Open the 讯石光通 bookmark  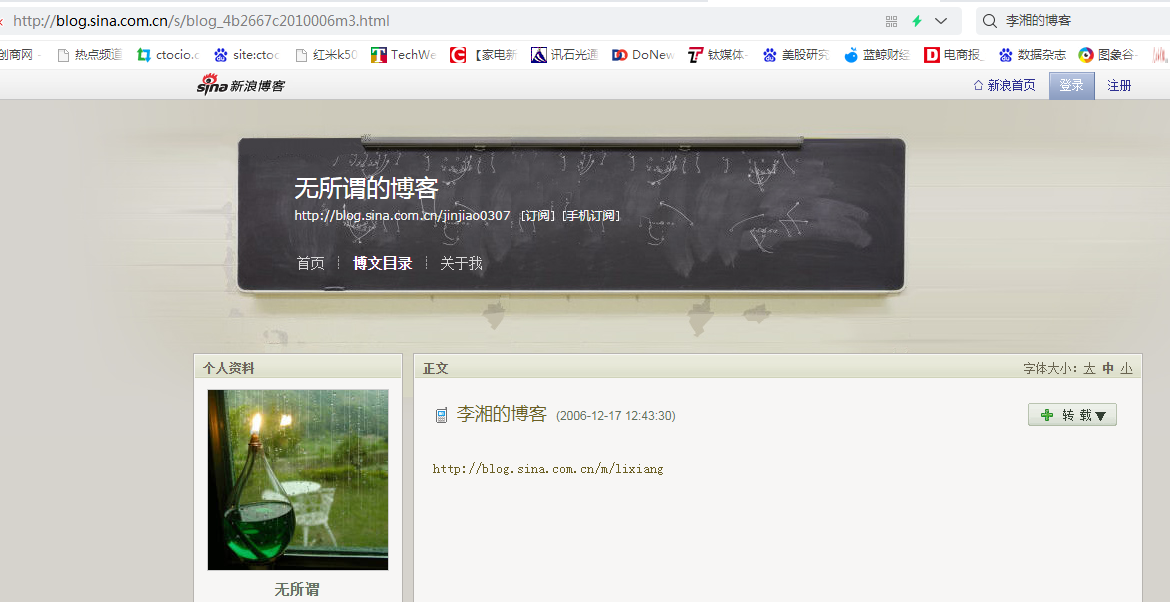[x=564, y=54]
